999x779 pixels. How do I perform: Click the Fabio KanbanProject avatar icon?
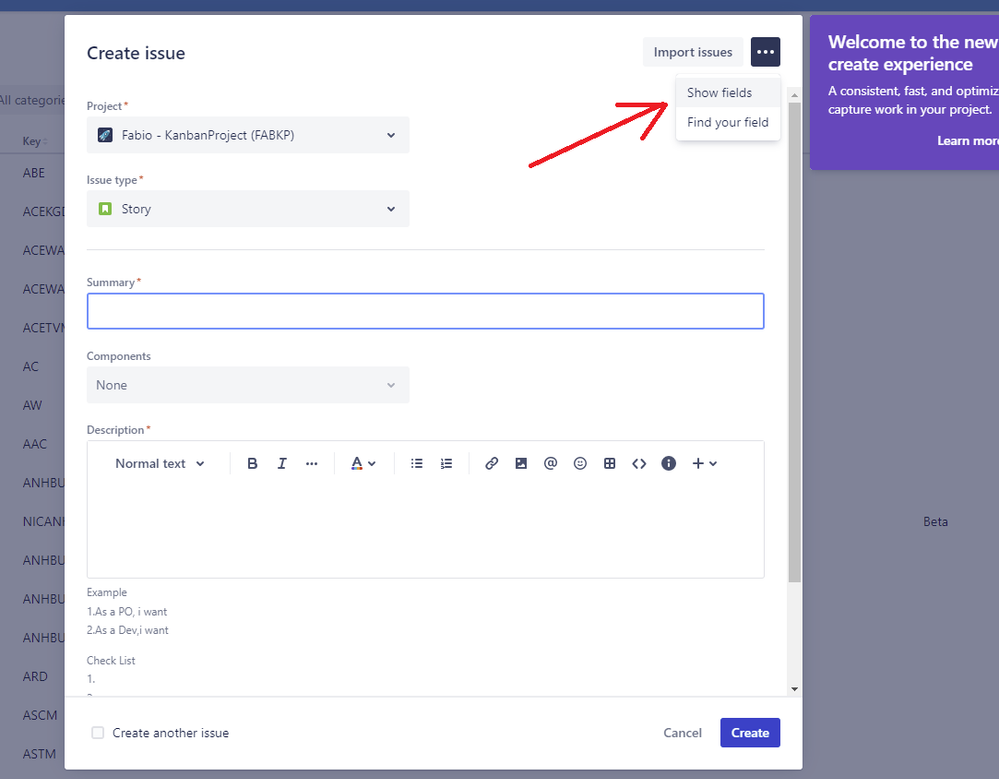click(x=105, y=135)
